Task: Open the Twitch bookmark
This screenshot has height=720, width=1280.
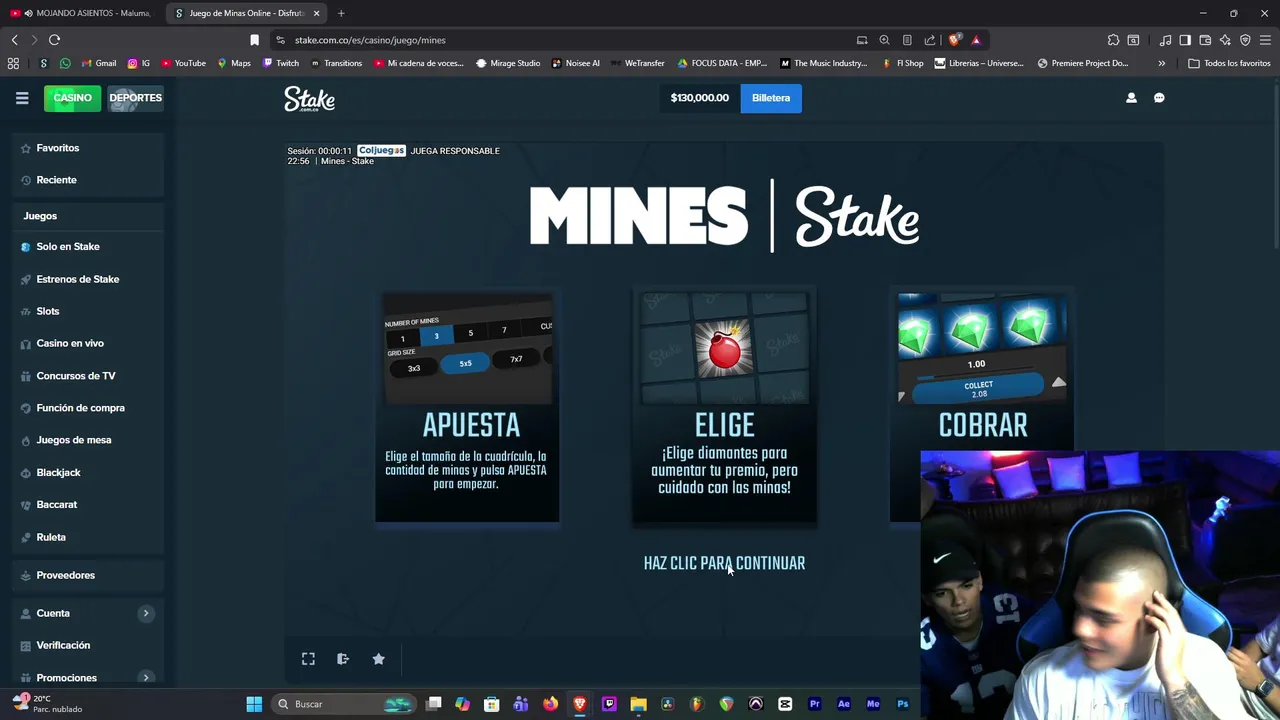Action: tap(281, 63)
